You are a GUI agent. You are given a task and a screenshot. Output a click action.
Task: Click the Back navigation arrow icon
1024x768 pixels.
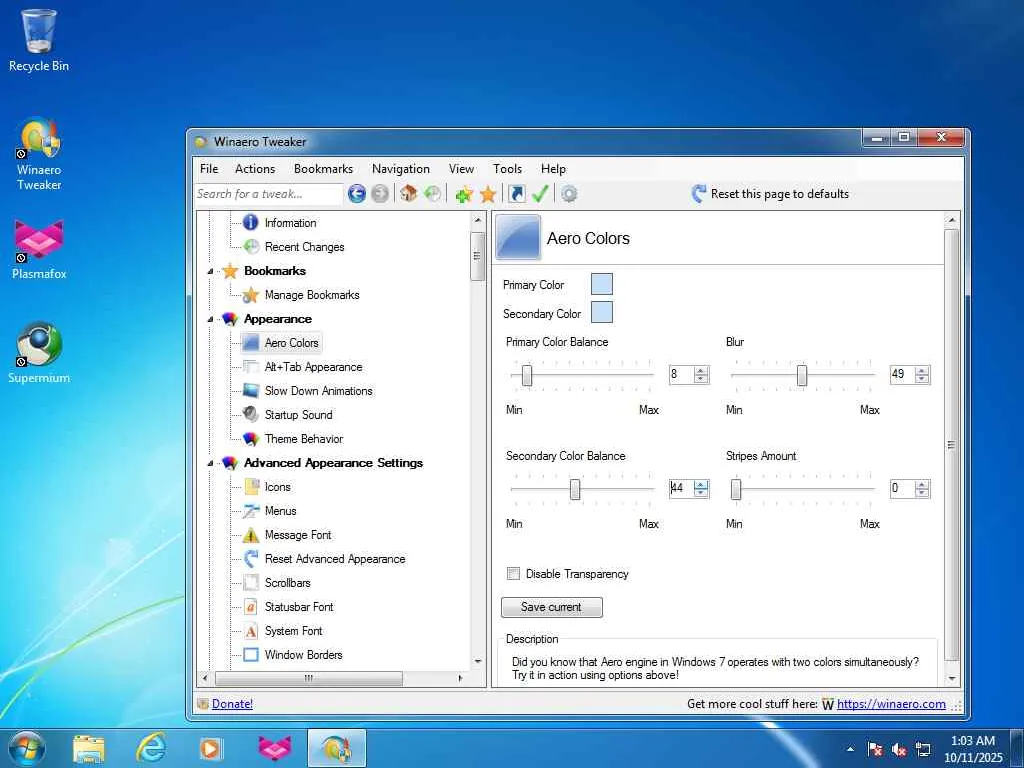click(356, 194)
